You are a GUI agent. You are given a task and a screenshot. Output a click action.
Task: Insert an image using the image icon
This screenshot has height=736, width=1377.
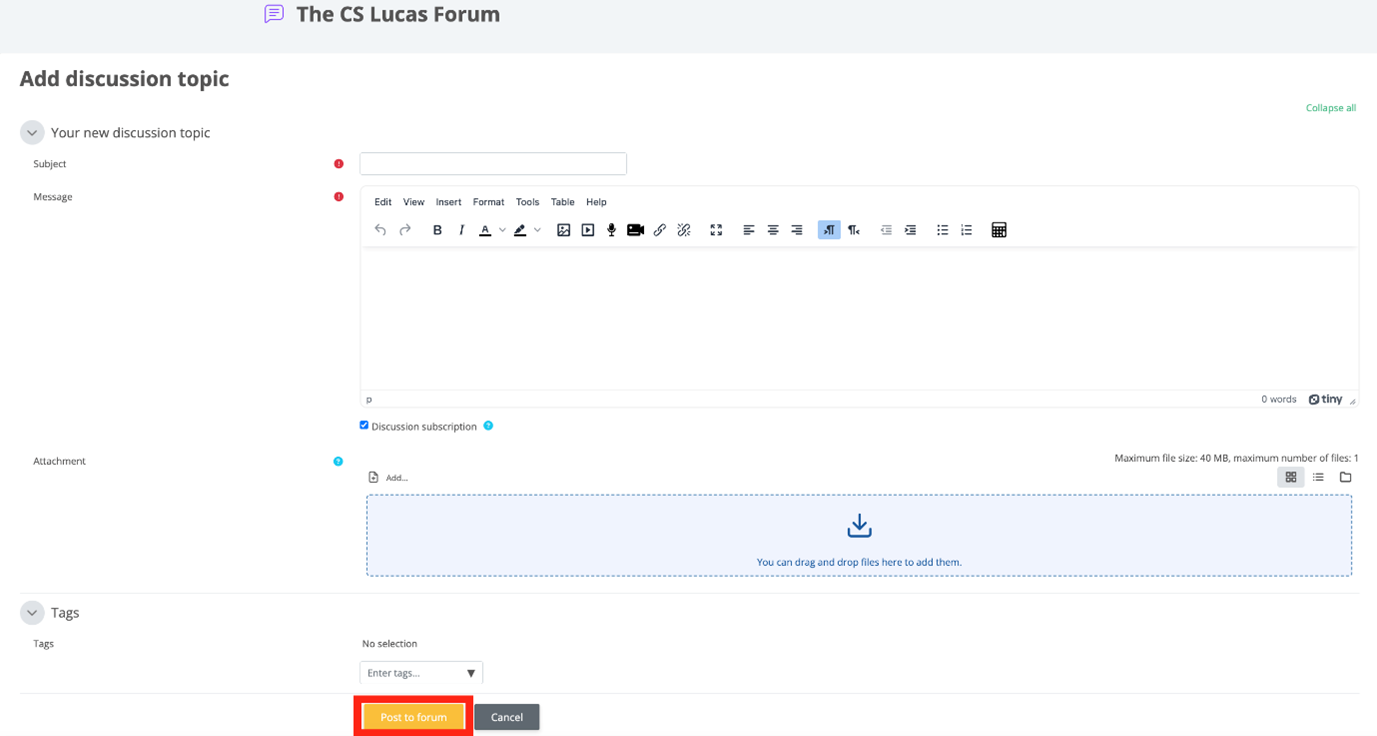(x=564, y=230)
